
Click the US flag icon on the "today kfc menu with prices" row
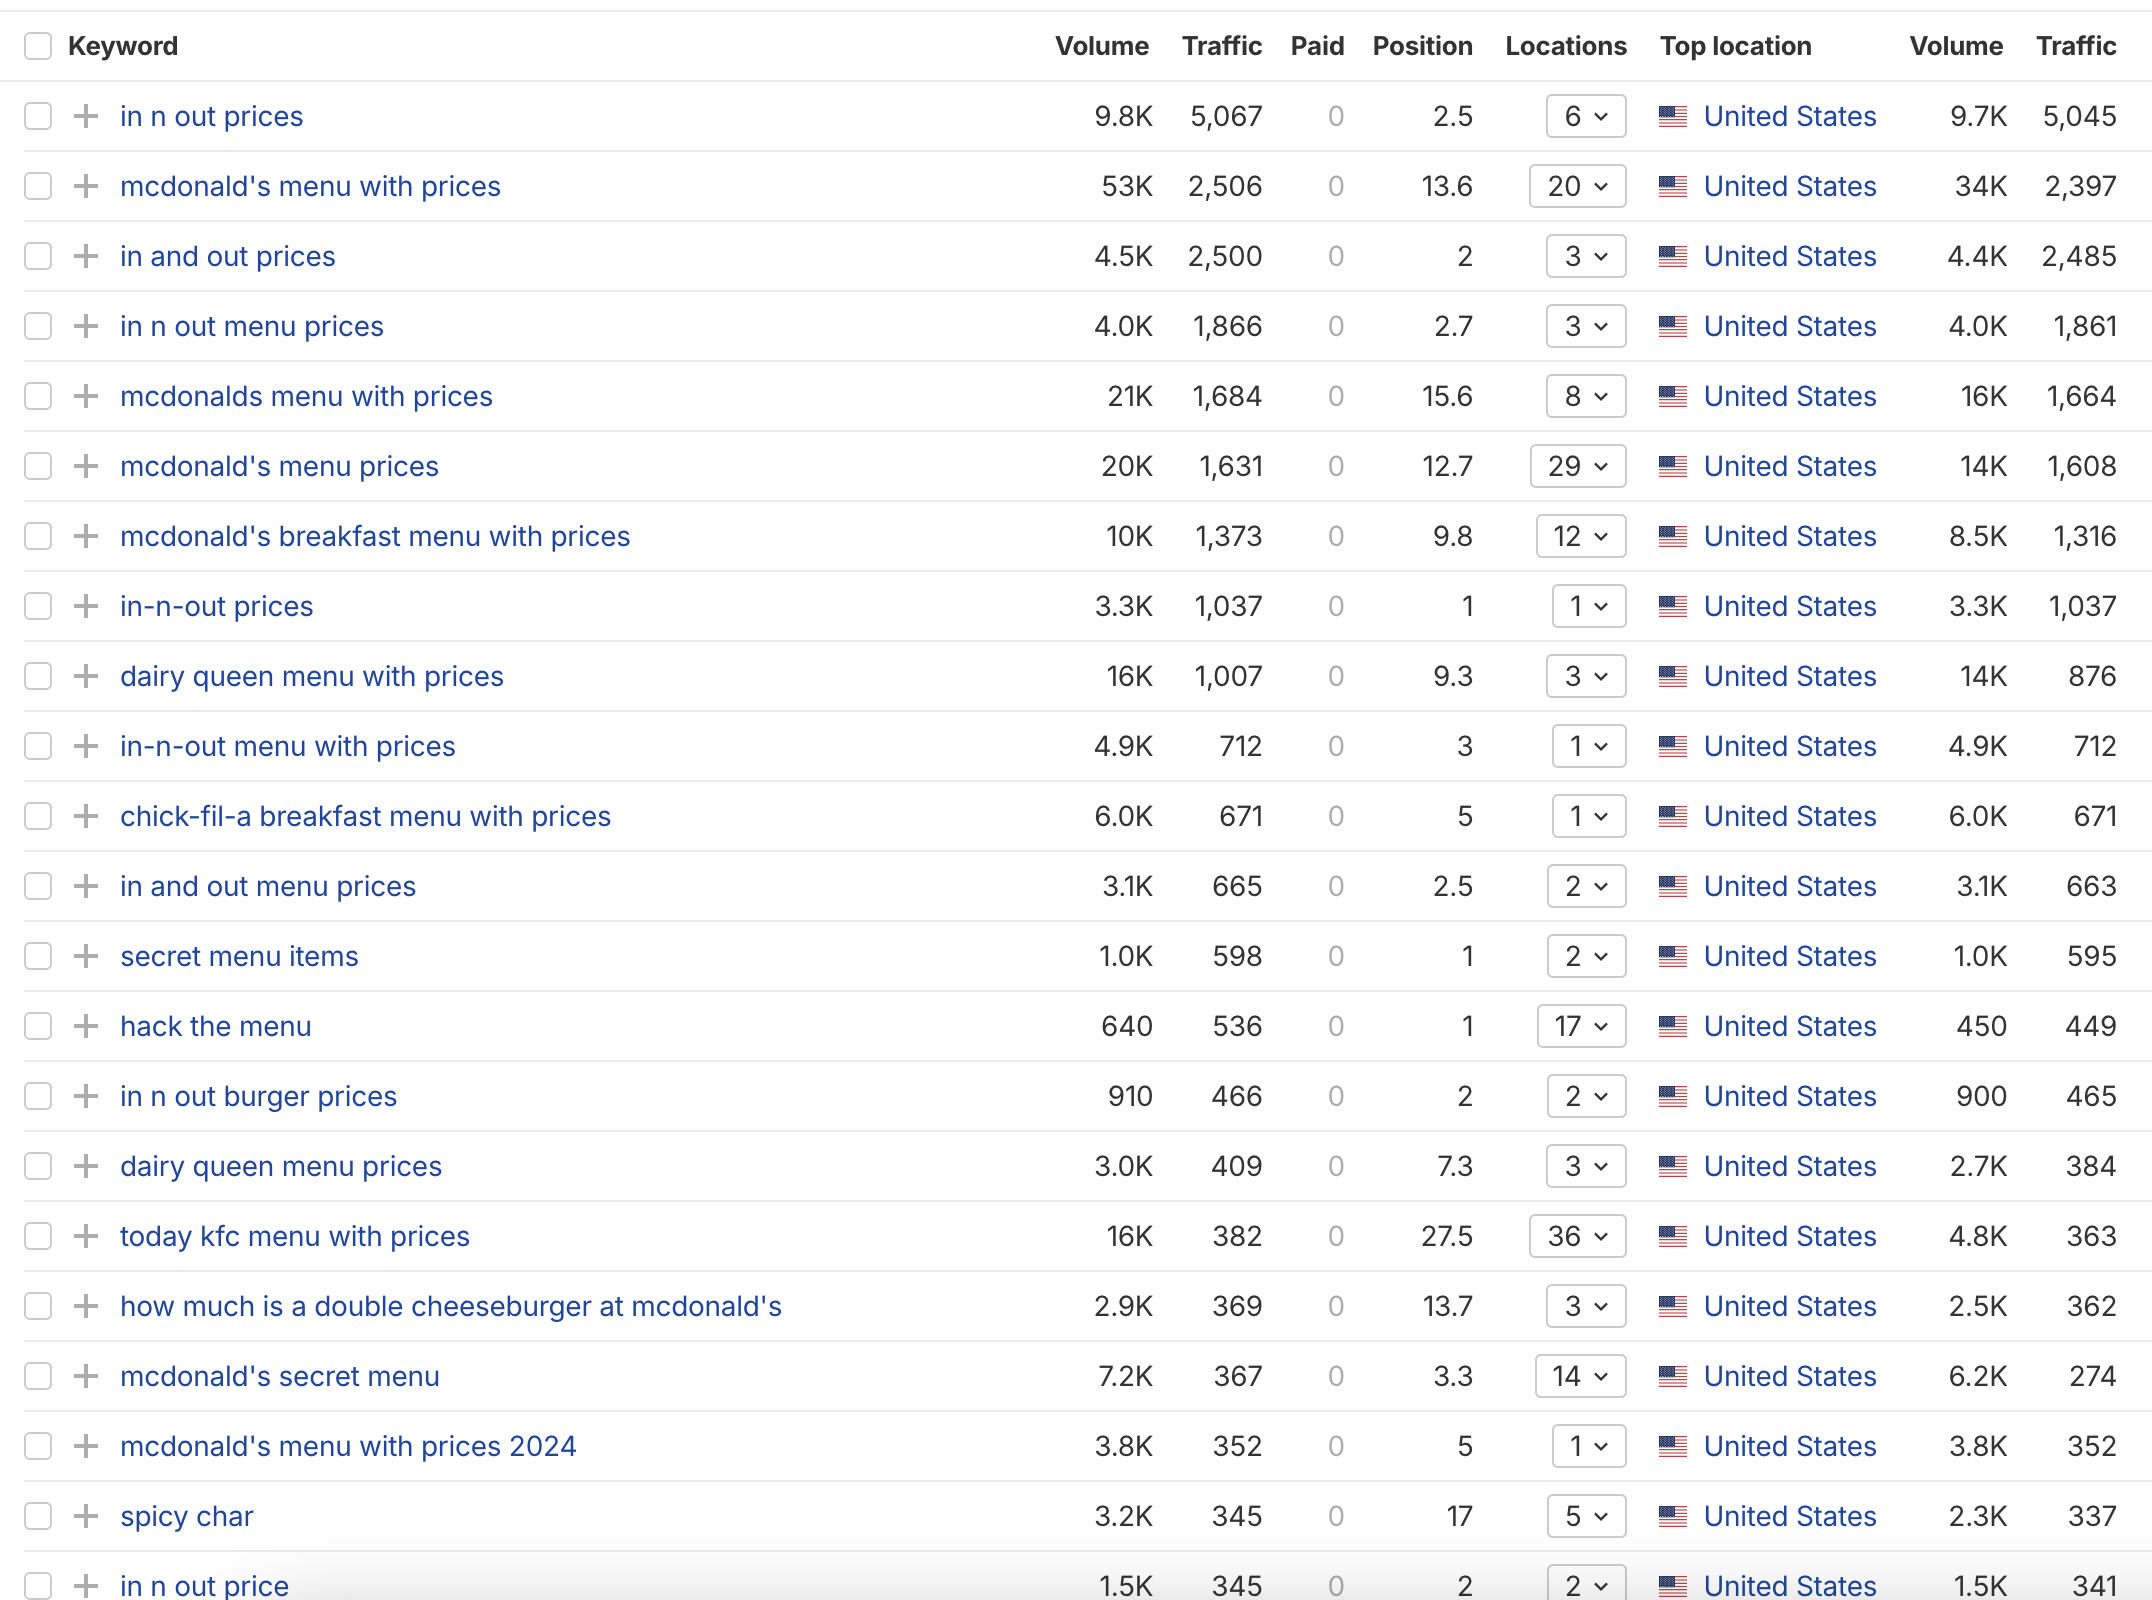(x=1675, y=1236)
